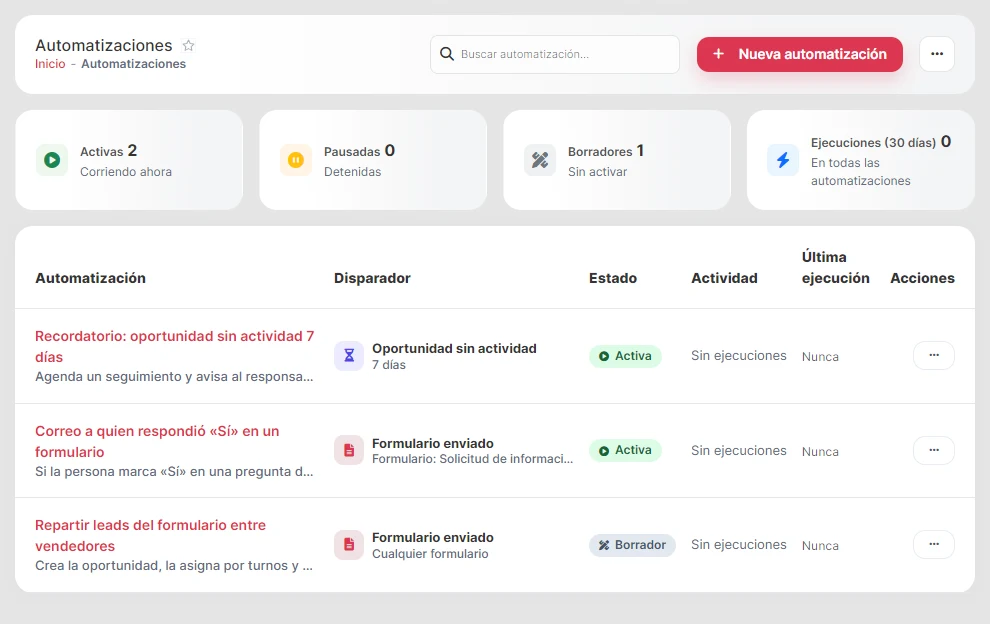This screenshot has width=990, height=624.
Task: Select the Borradores summary card
Action: pyautogui.click(x=617, y=160)
